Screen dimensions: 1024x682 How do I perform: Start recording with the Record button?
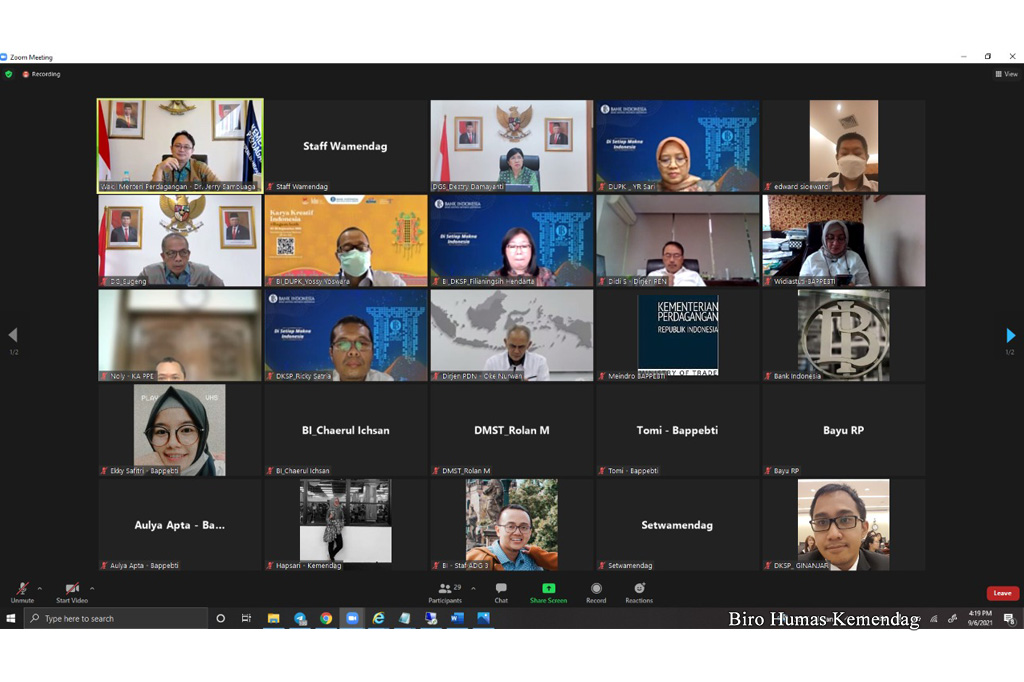tap(596, 593)
